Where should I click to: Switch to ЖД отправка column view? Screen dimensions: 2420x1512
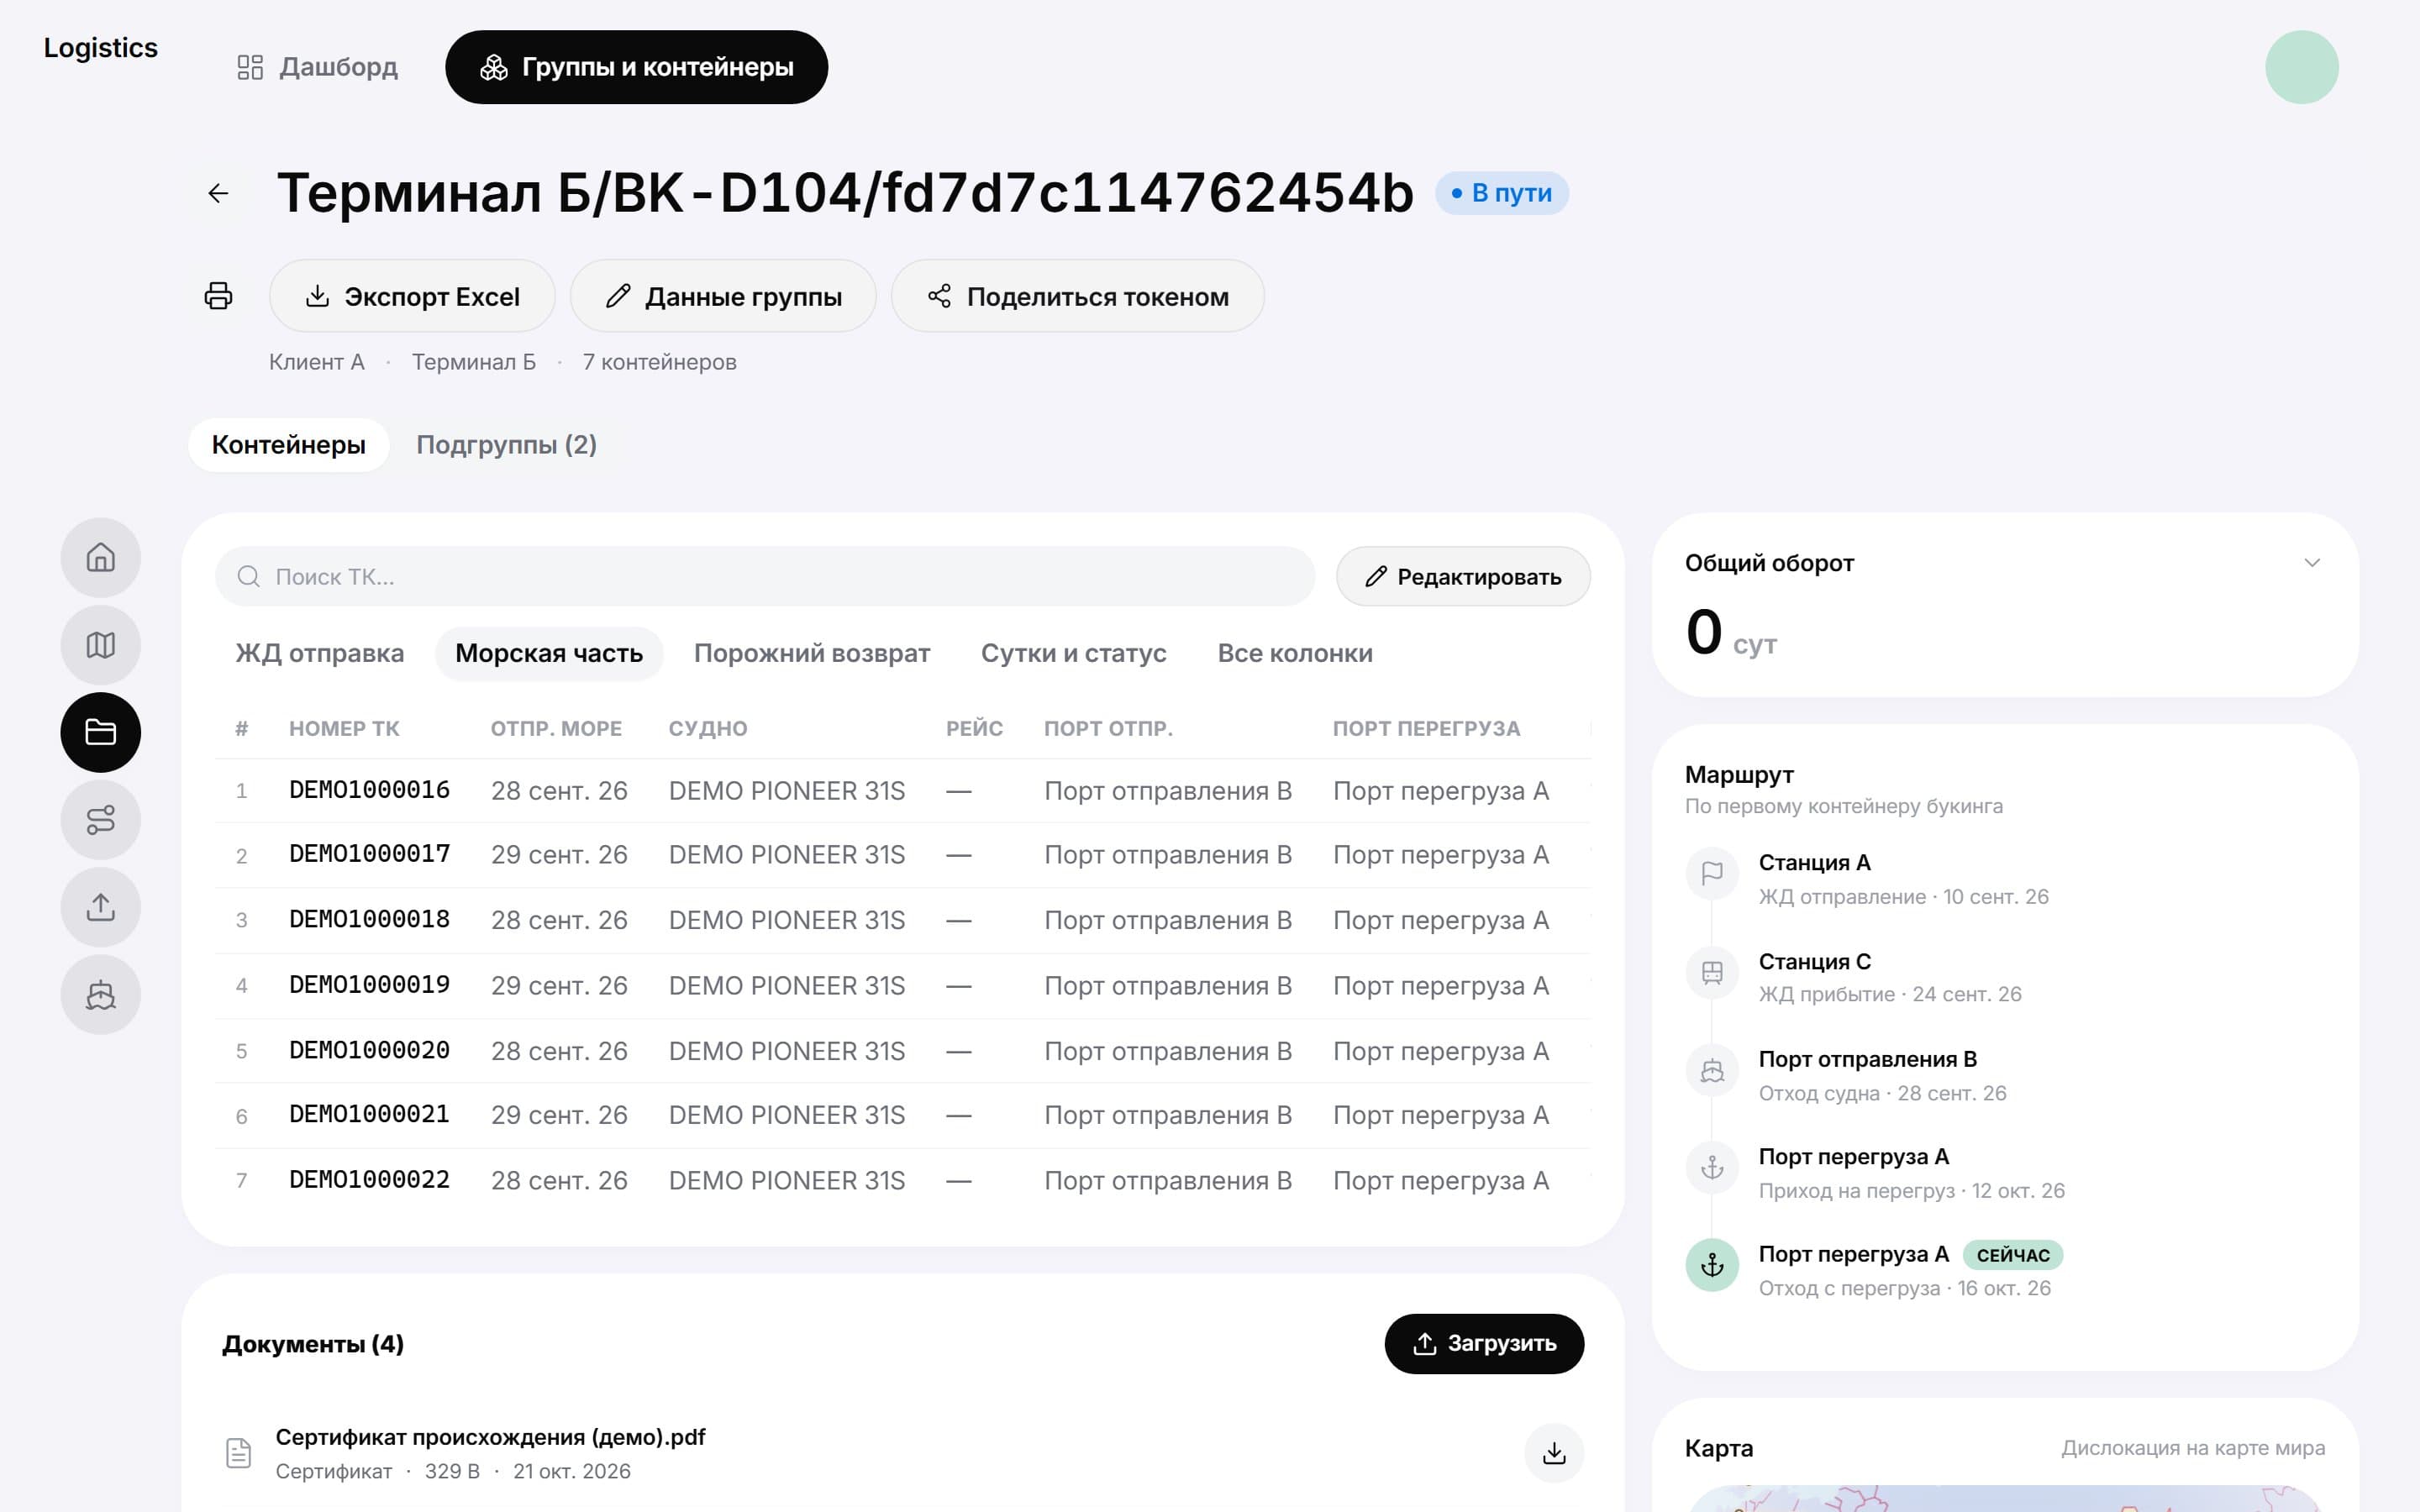pyautogui.click(x=320, y=654)
